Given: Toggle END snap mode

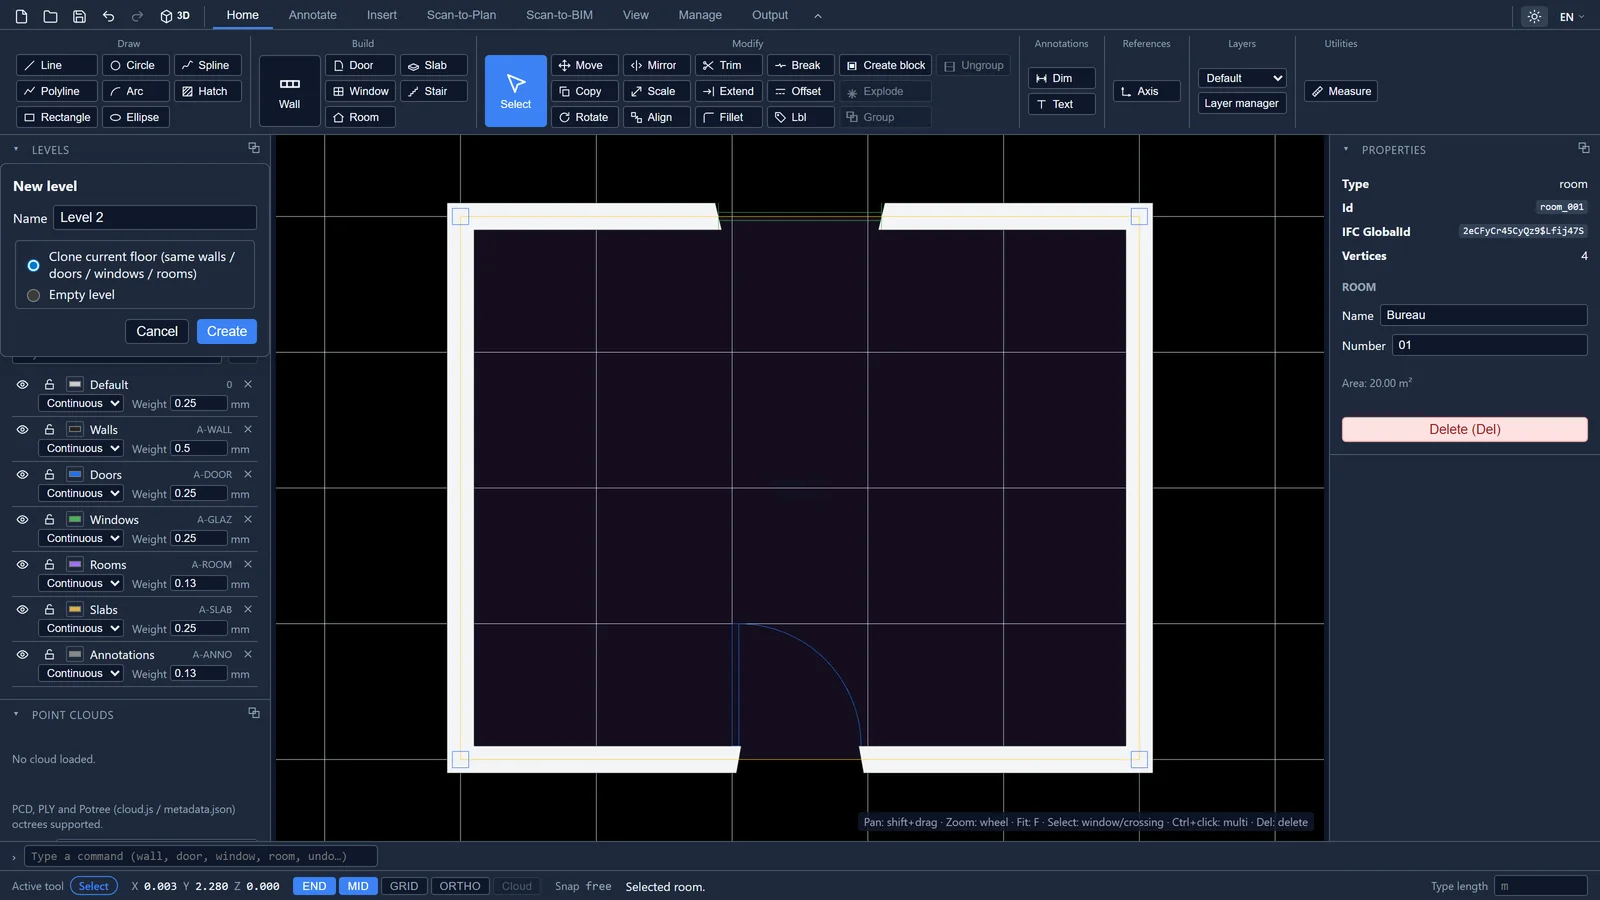Looking at the screenshot, I should [x=314, y=886].
